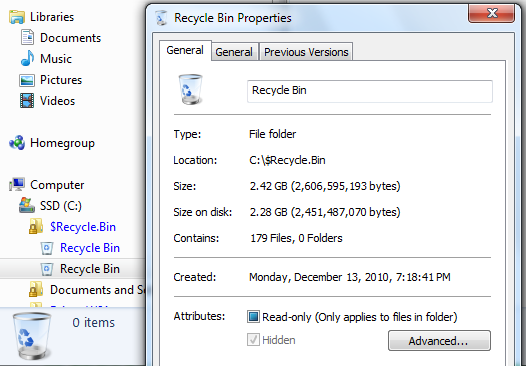Click the Documents and Settings folder icon
Viewport: 526px width, 366px height.
[36, 290]
